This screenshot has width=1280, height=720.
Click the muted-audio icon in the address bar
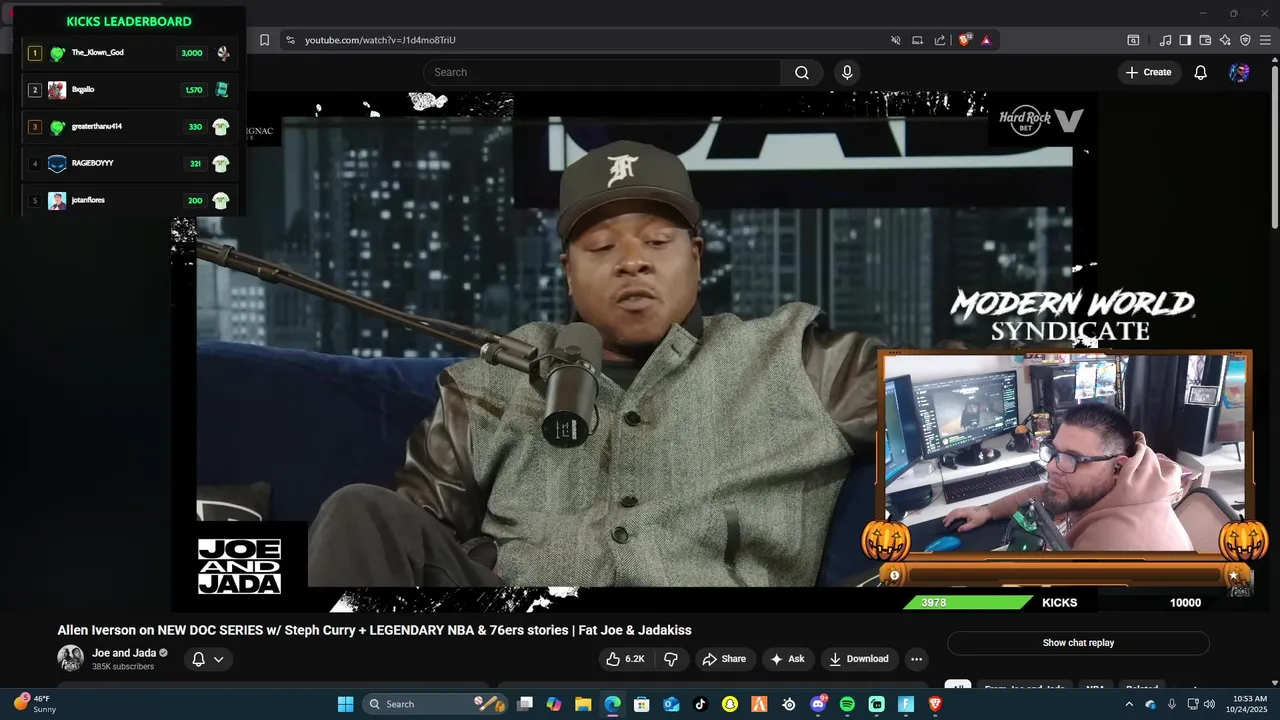(896, 40)
